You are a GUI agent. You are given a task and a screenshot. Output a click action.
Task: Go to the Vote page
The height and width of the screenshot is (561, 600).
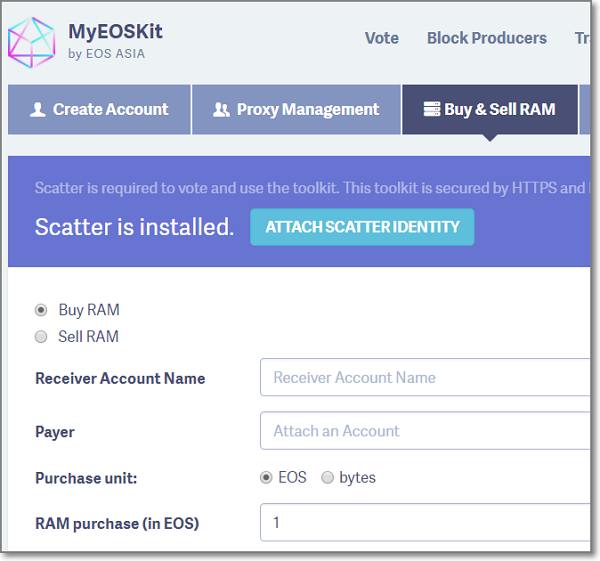click(x=382, y=38)
